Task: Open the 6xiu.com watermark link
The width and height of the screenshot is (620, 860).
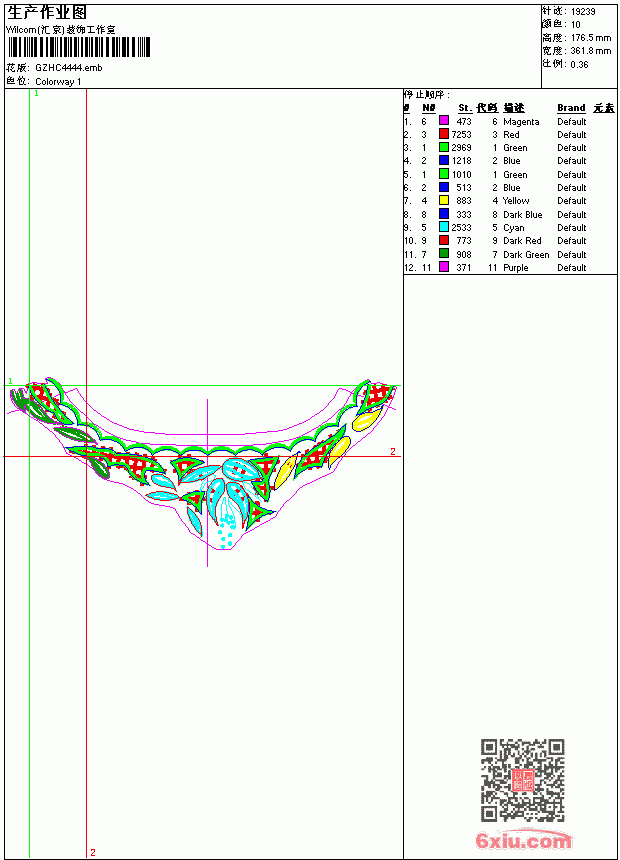Action: coord(523,840)
